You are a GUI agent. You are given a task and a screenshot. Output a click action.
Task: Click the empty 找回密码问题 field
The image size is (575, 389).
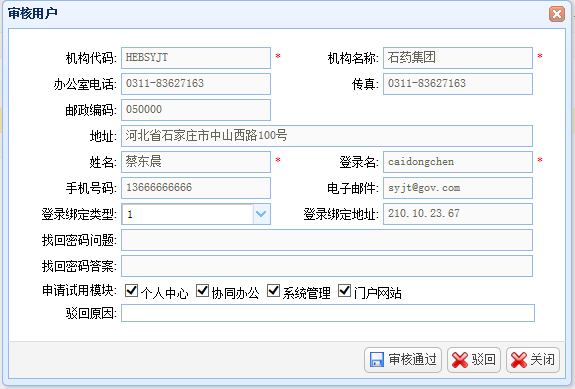[x=327, y=240]
